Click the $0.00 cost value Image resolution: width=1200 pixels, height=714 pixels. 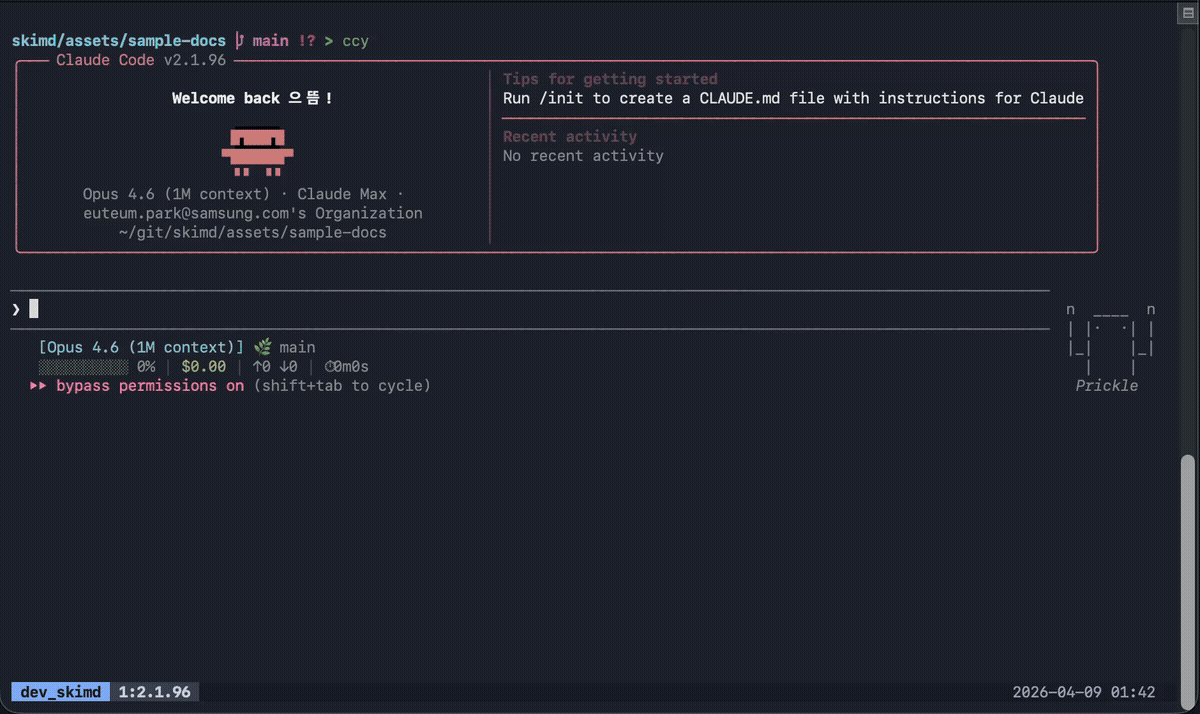point(203,367)
